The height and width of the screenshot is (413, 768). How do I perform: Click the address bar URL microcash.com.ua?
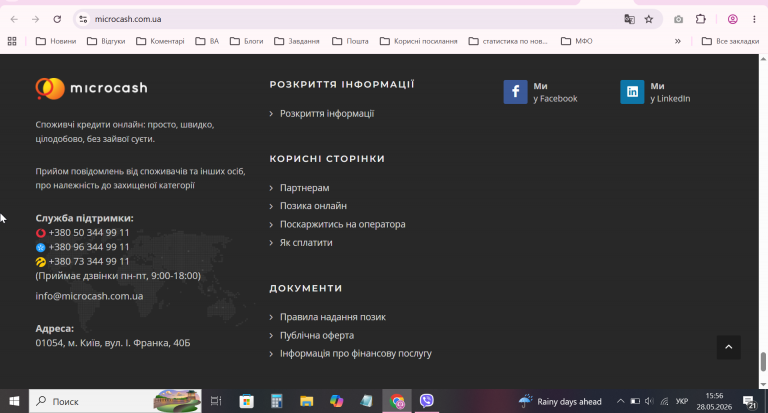click(128, 19)
